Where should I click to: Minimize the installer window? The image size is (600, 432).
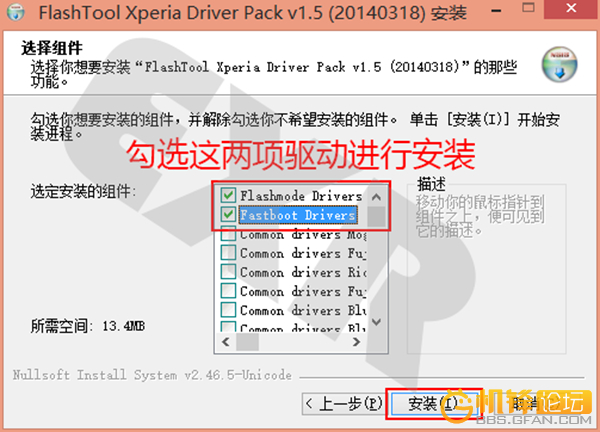496,10
